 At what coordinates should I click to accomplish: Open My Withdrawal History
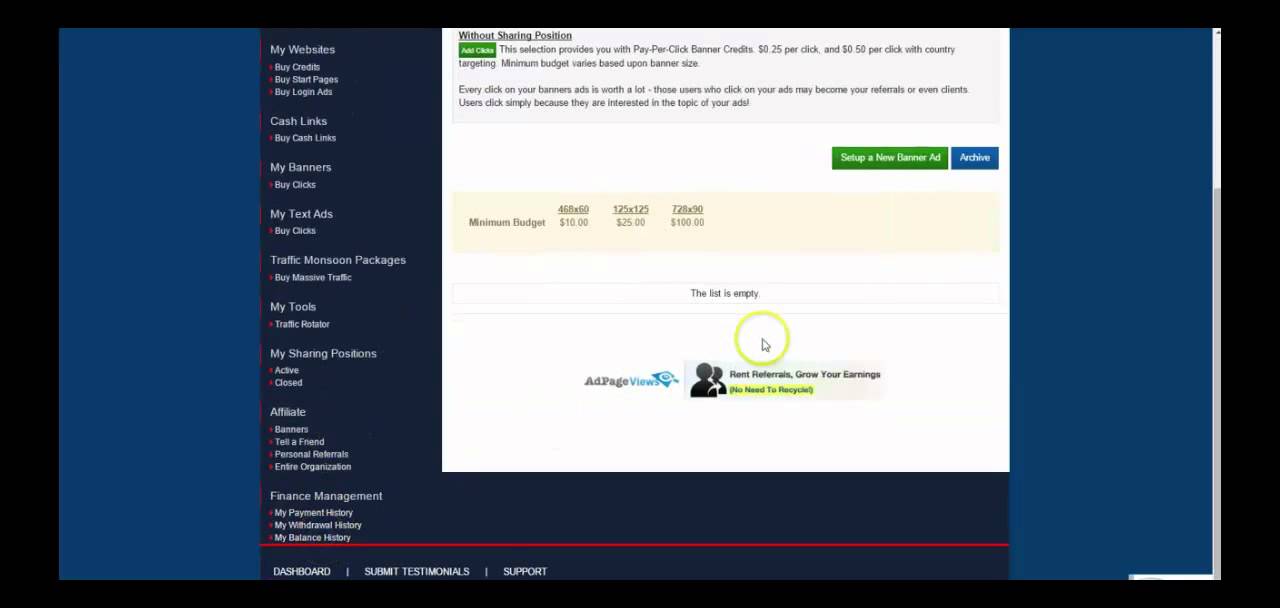click(318, 525)
